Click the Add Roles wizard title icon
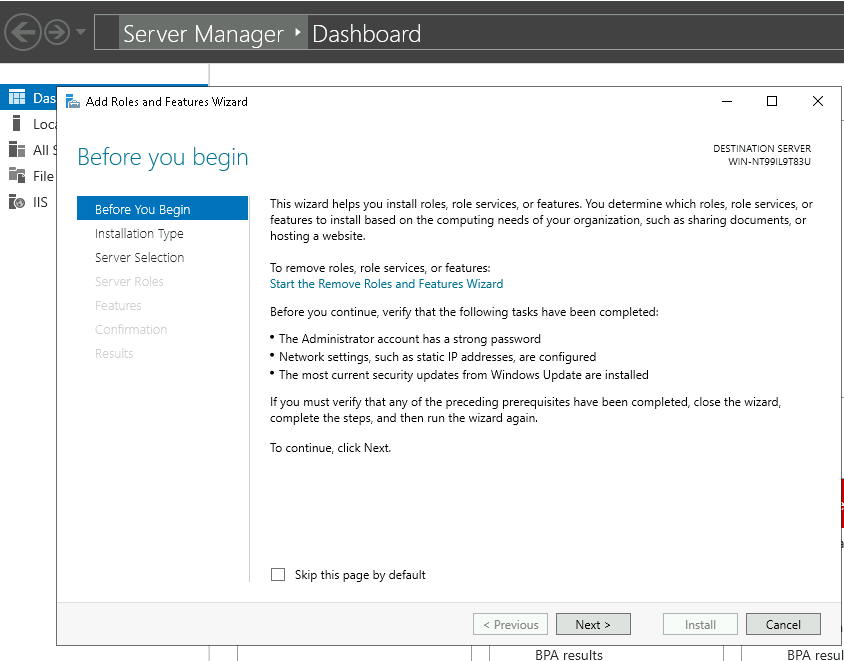844x661 pixels. click(73, 101)
